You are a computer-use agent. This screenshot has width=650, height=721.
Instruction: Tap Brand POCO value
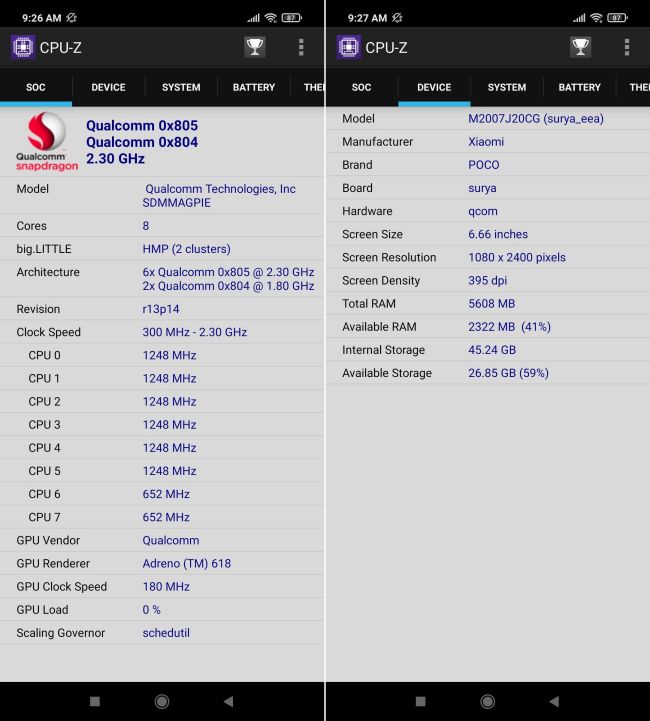(x=484, y=165)
